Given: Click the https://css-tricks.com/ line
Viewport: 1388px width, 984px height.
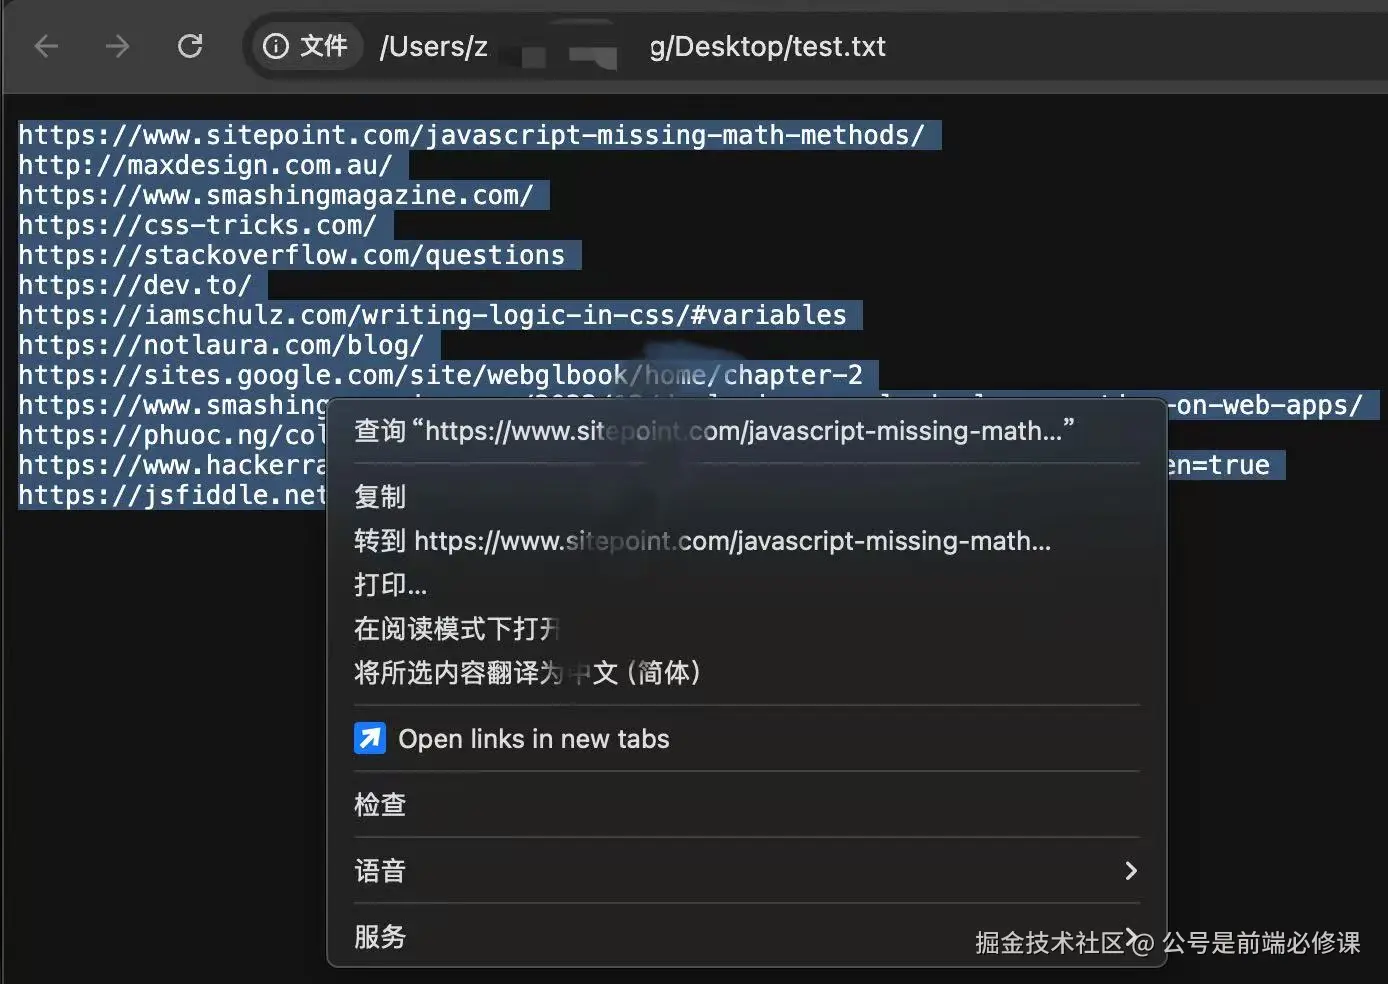Looking at the screenshot, I should [x=198, y=225].
